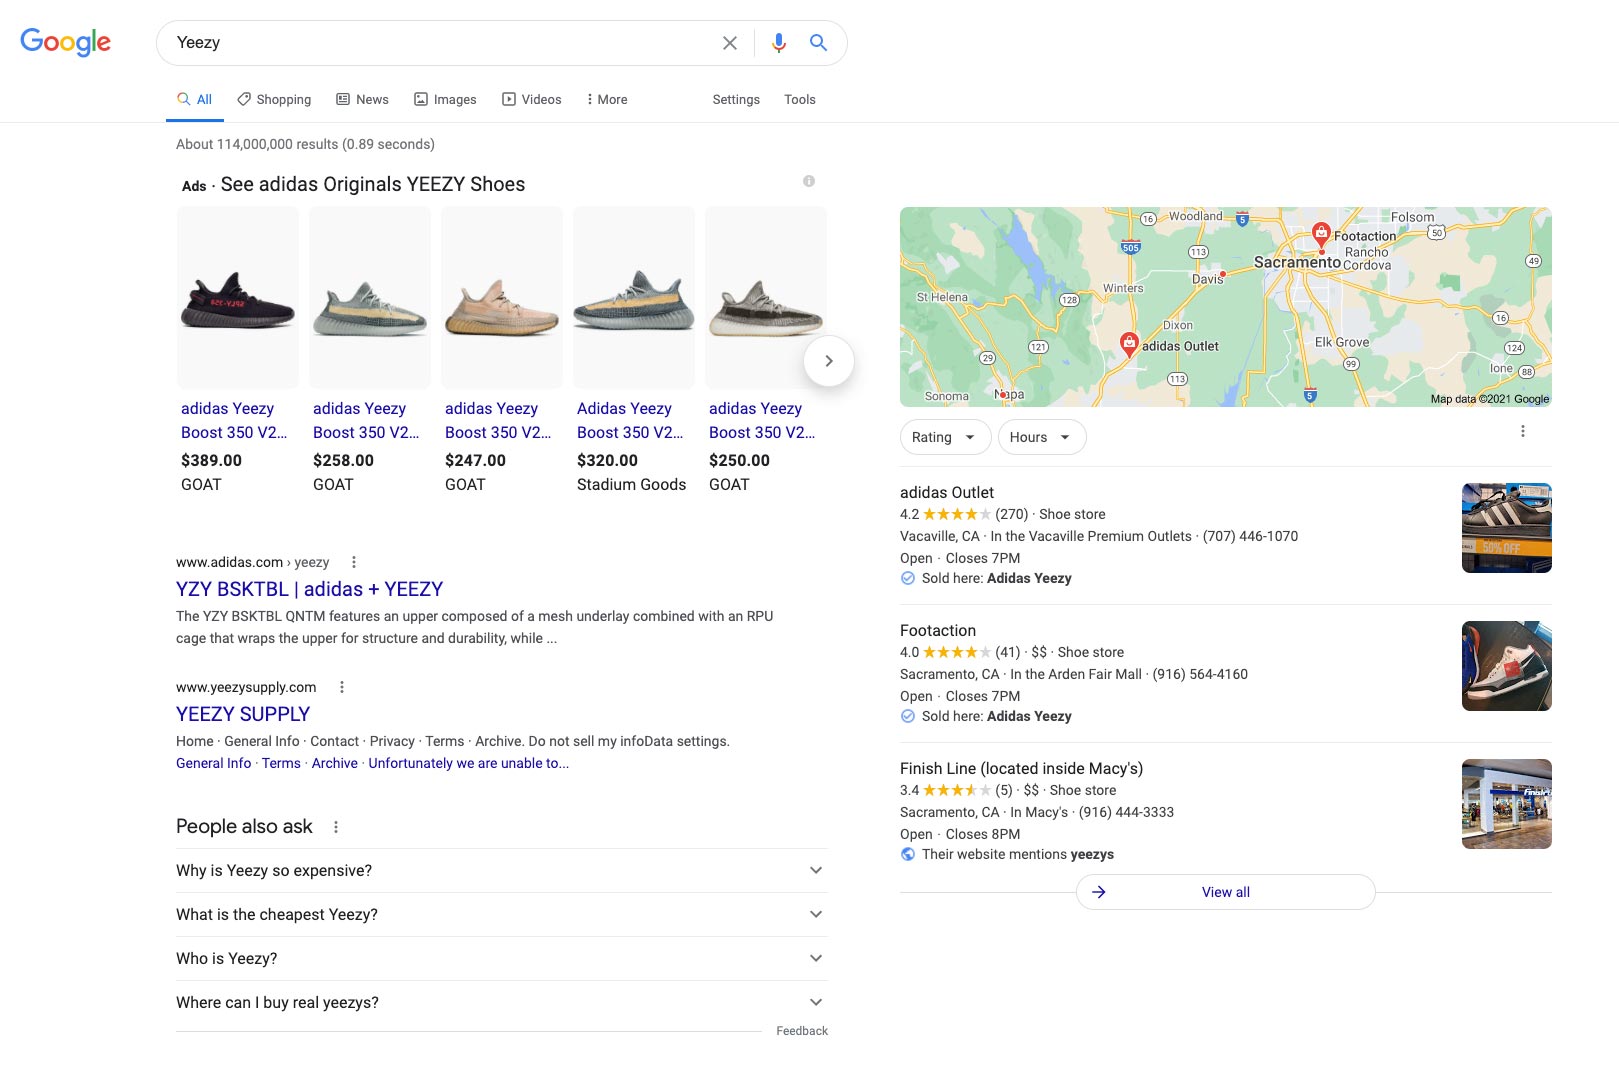Click the Feedback link
The image size is (1619, 1065).
tap(802, 1031)
